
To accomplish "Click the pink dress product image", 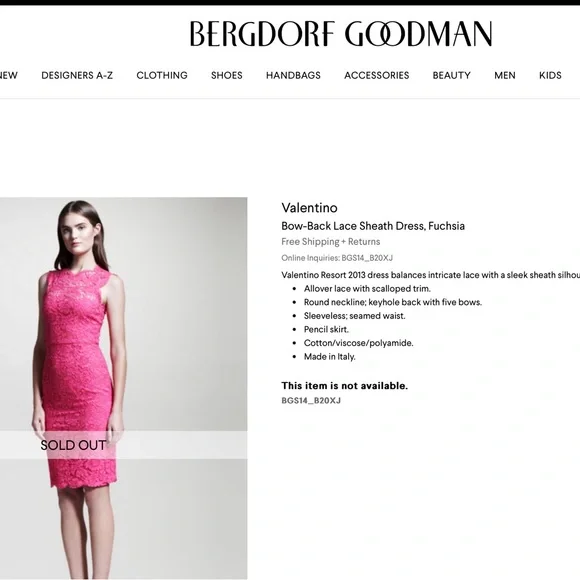I will (x=124, y=388).
